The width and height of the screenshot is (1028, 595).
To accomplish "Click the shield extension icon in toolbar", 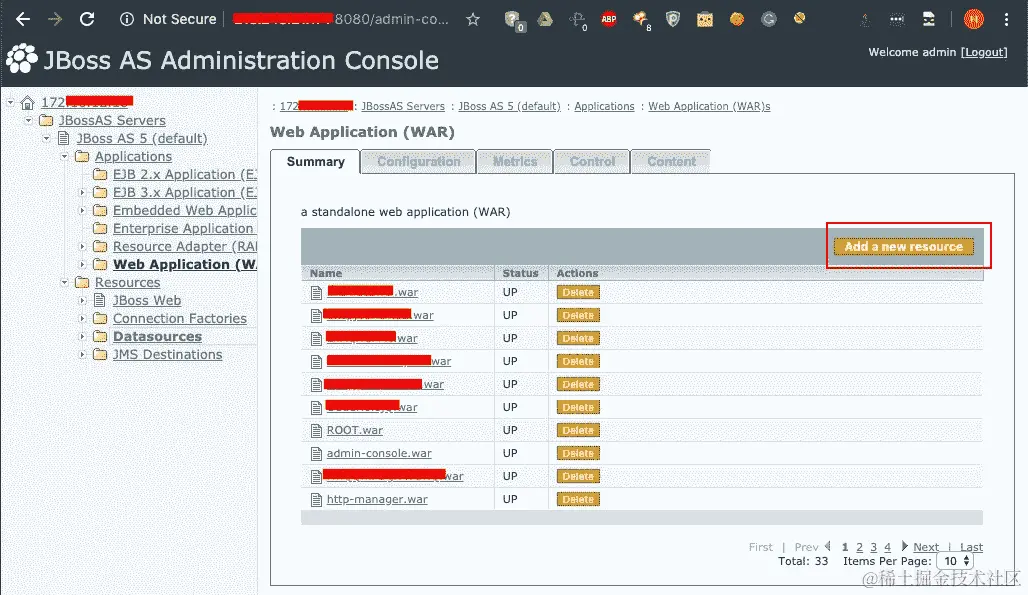I will (x=673, y=19).
